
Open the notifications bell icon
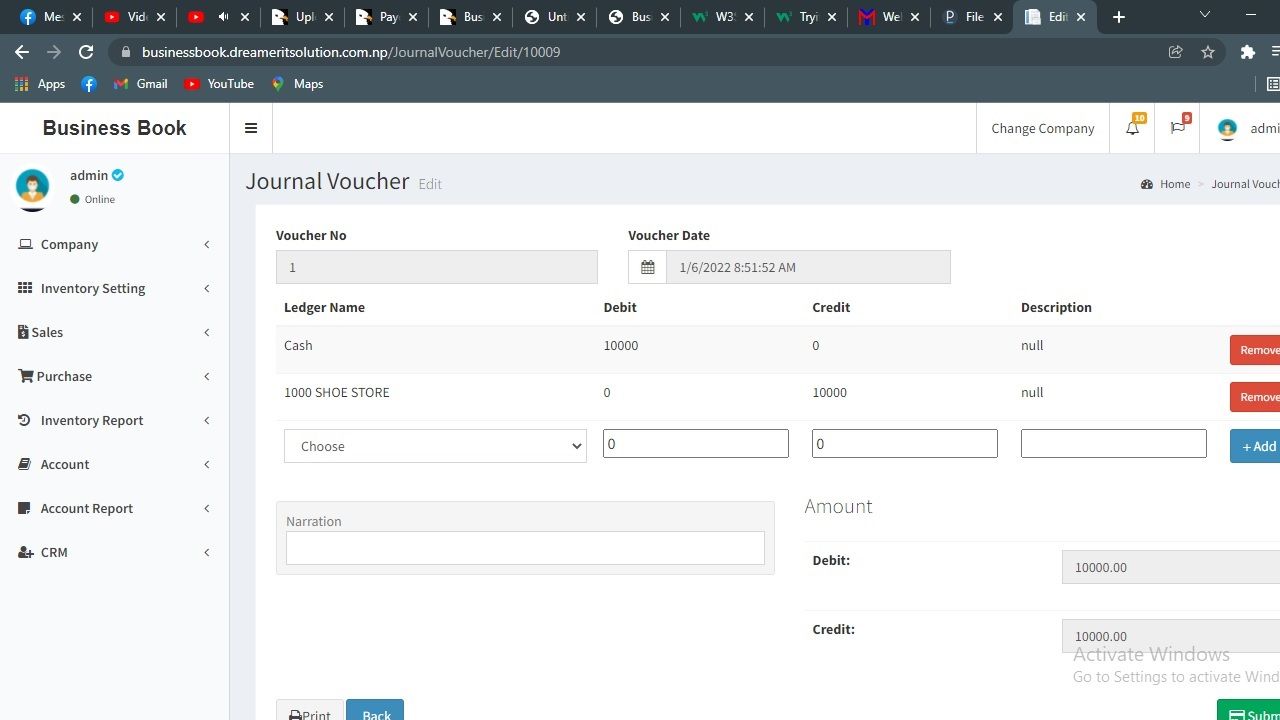pos(1132,128)
